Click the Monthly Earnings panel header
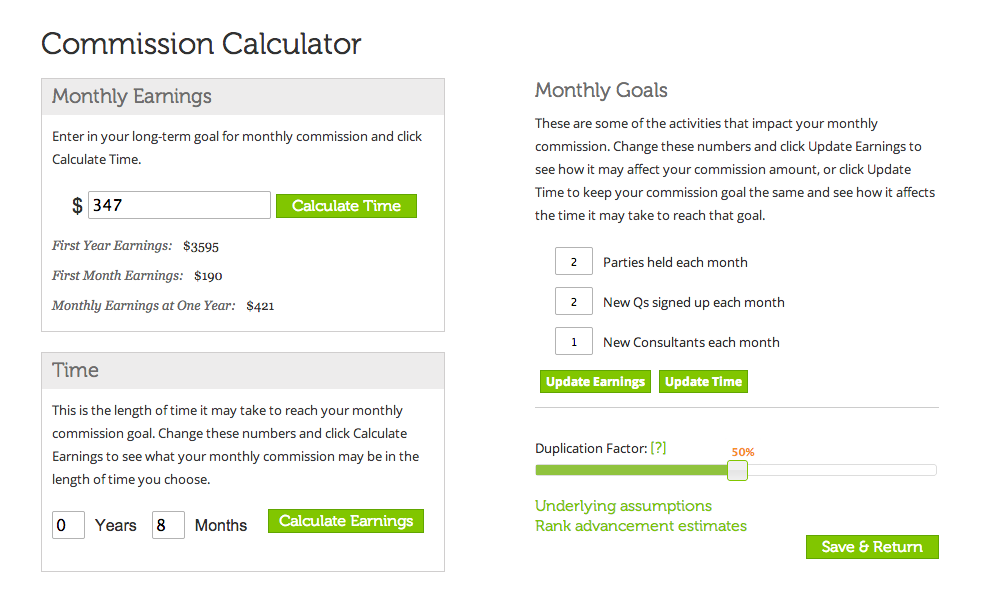The width and height of the screenshot is (984, 602). 243,97
